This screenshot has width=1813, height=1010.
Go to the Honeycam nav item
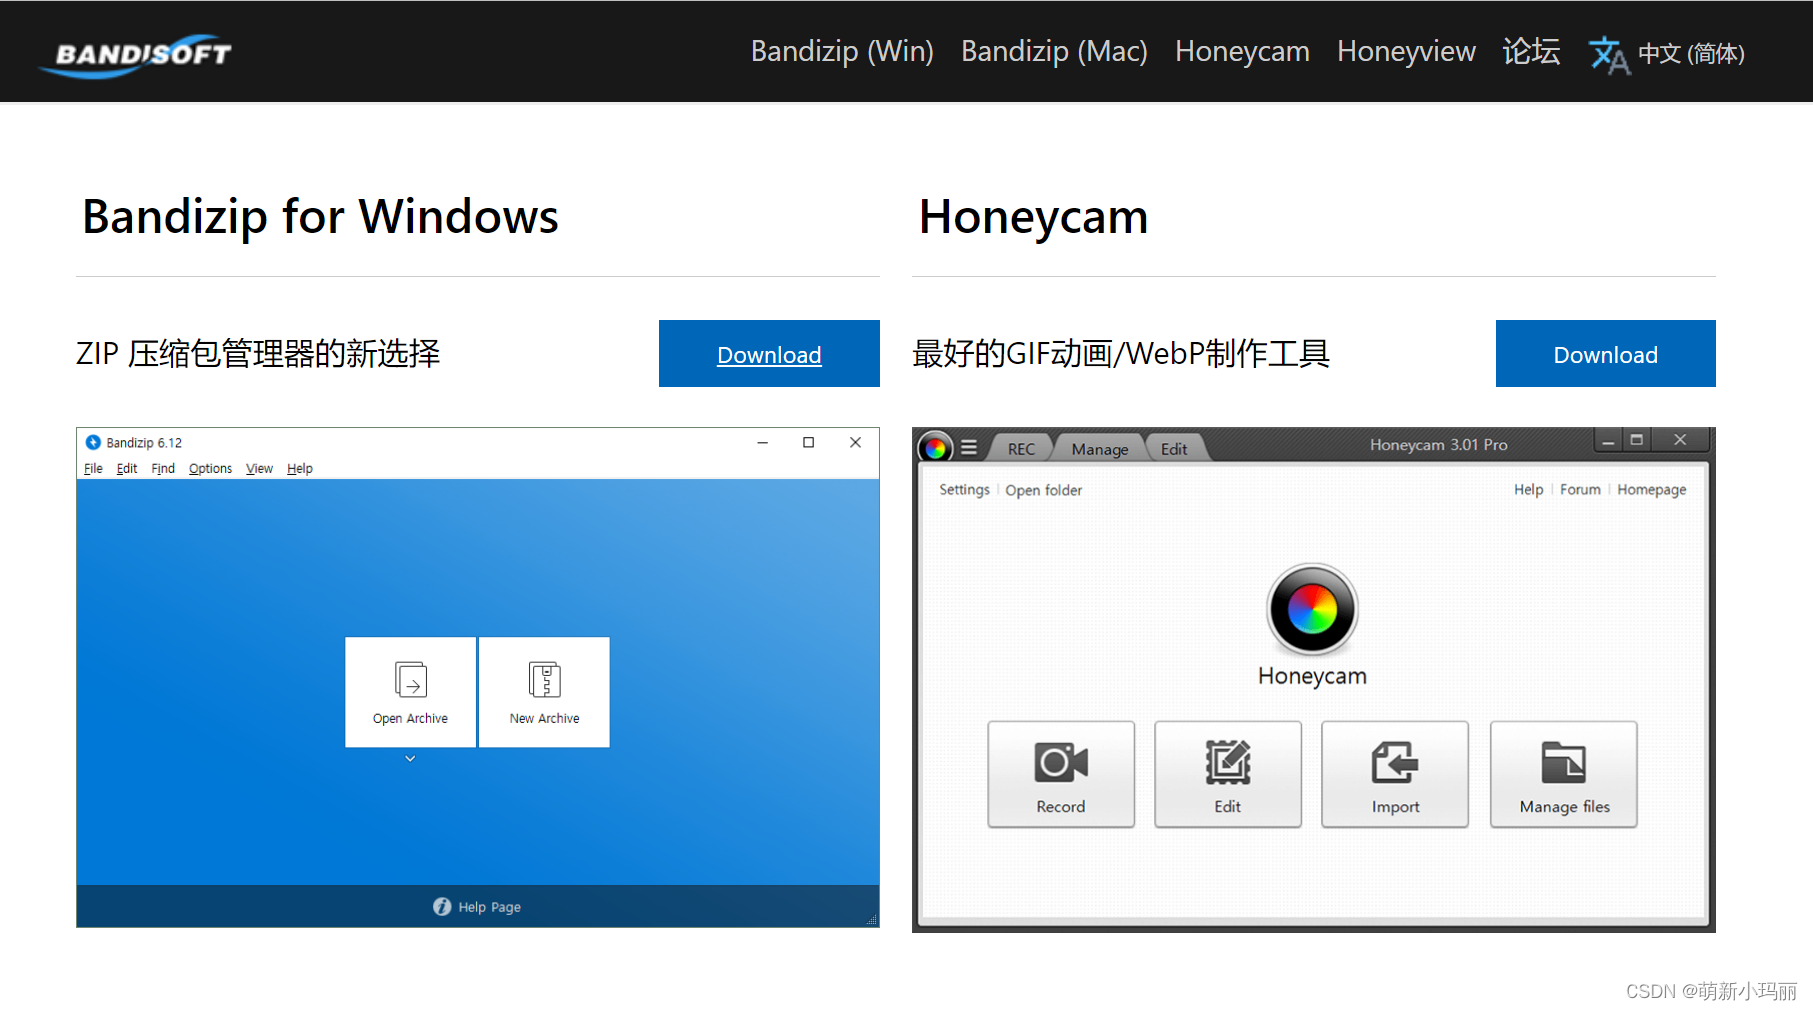pyautogui.click(x=1242, y=52)
